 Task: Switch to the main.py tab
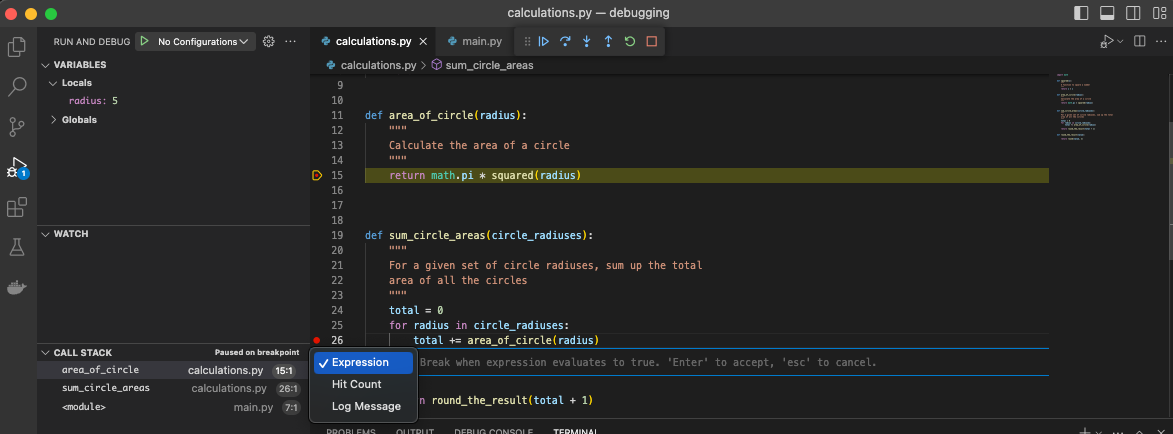[x=474, y=41]
